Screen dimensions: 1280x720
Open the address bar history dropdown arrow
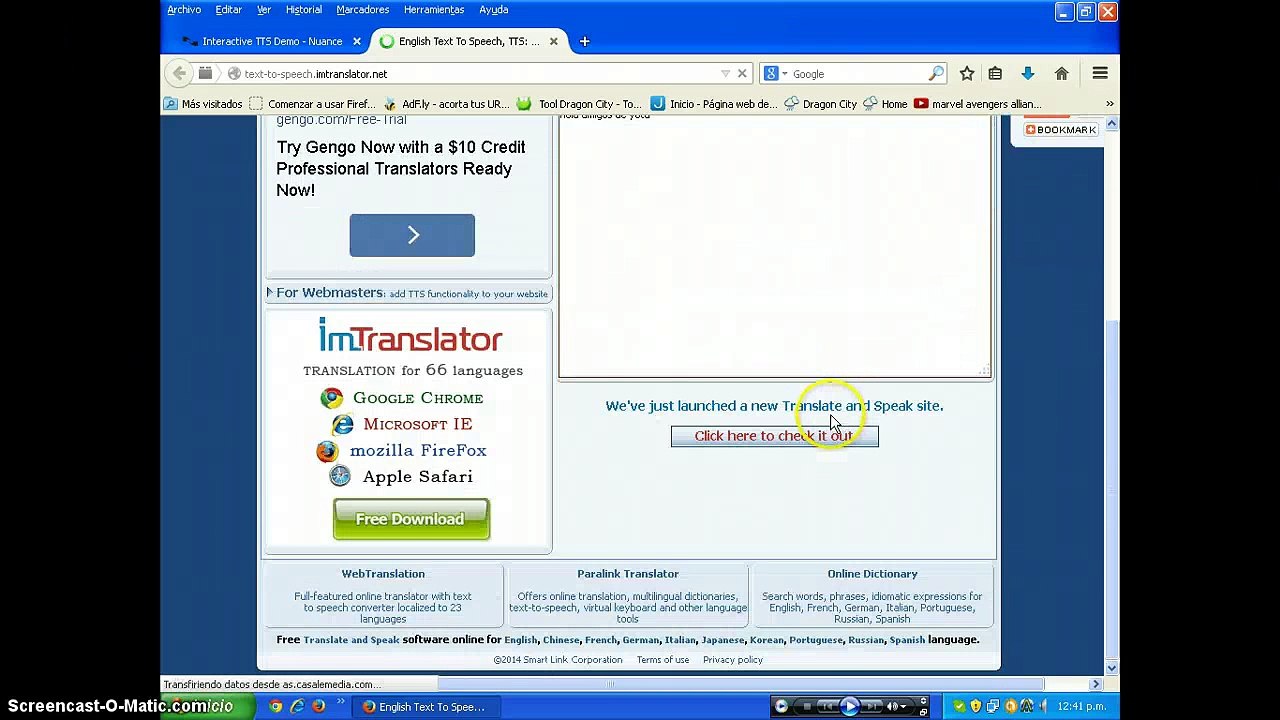pos(725,73)
